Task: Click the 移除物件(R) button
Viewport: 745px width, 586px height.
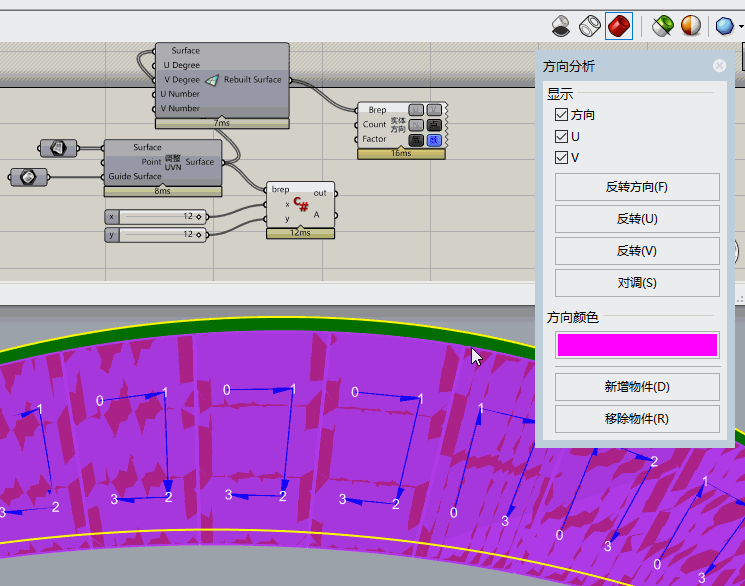Action: click(x=637, y=419)
